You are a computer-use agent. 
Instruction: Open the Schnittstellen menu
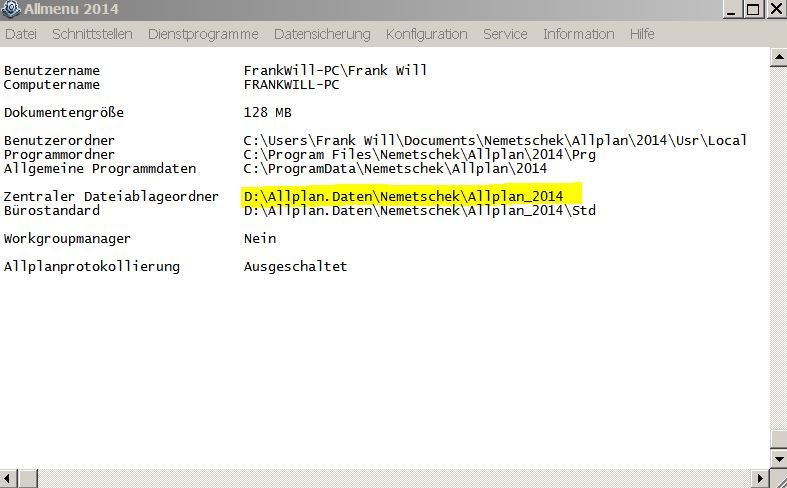click(x=92, y=34)
